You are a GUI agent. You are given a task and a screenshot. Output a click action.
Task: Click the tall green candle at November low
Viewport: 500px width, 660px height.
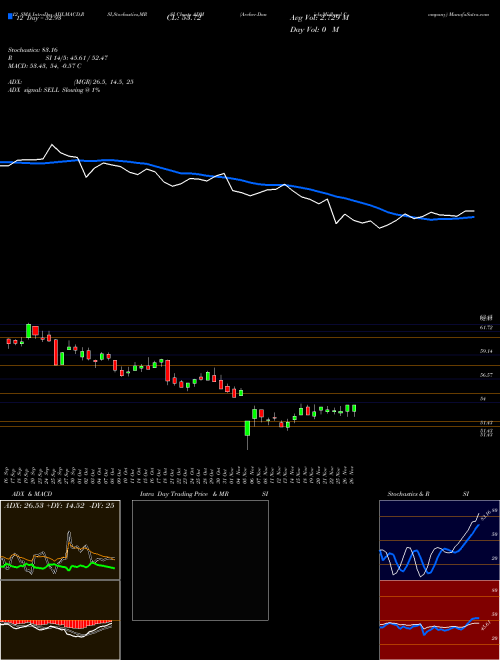247,429
